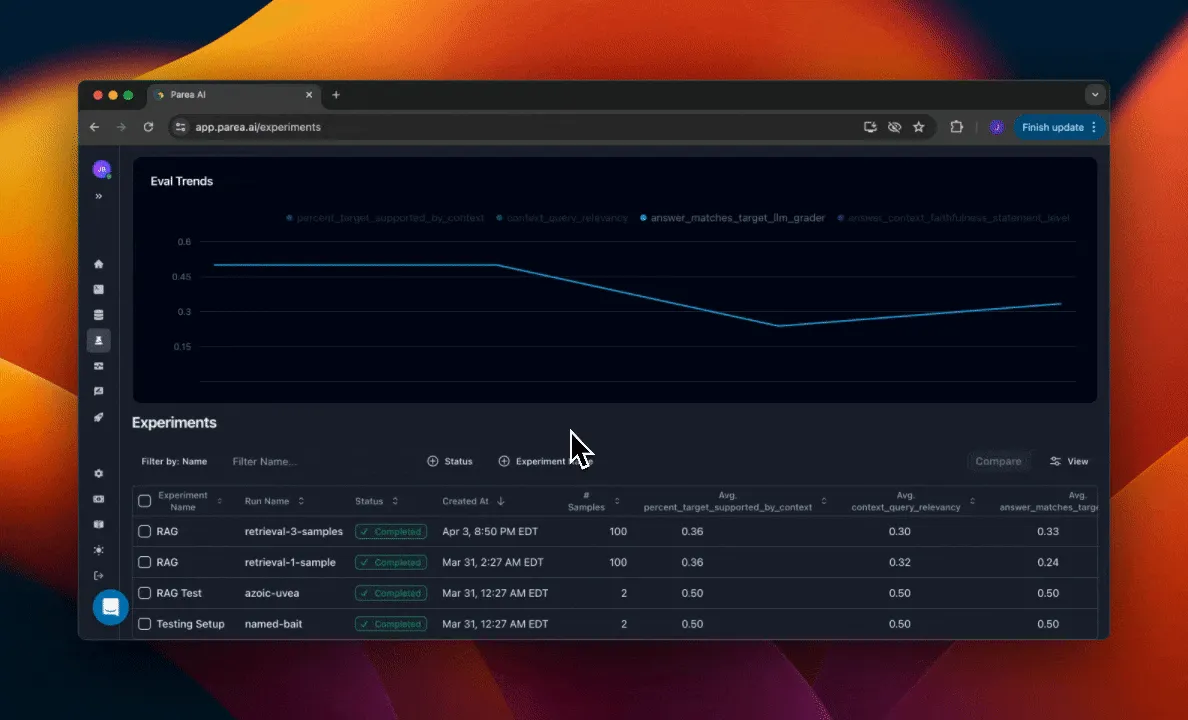Click the sun theme icon in sidebar
Viewport: 1188px width, 720px height.
pos(98,550)
